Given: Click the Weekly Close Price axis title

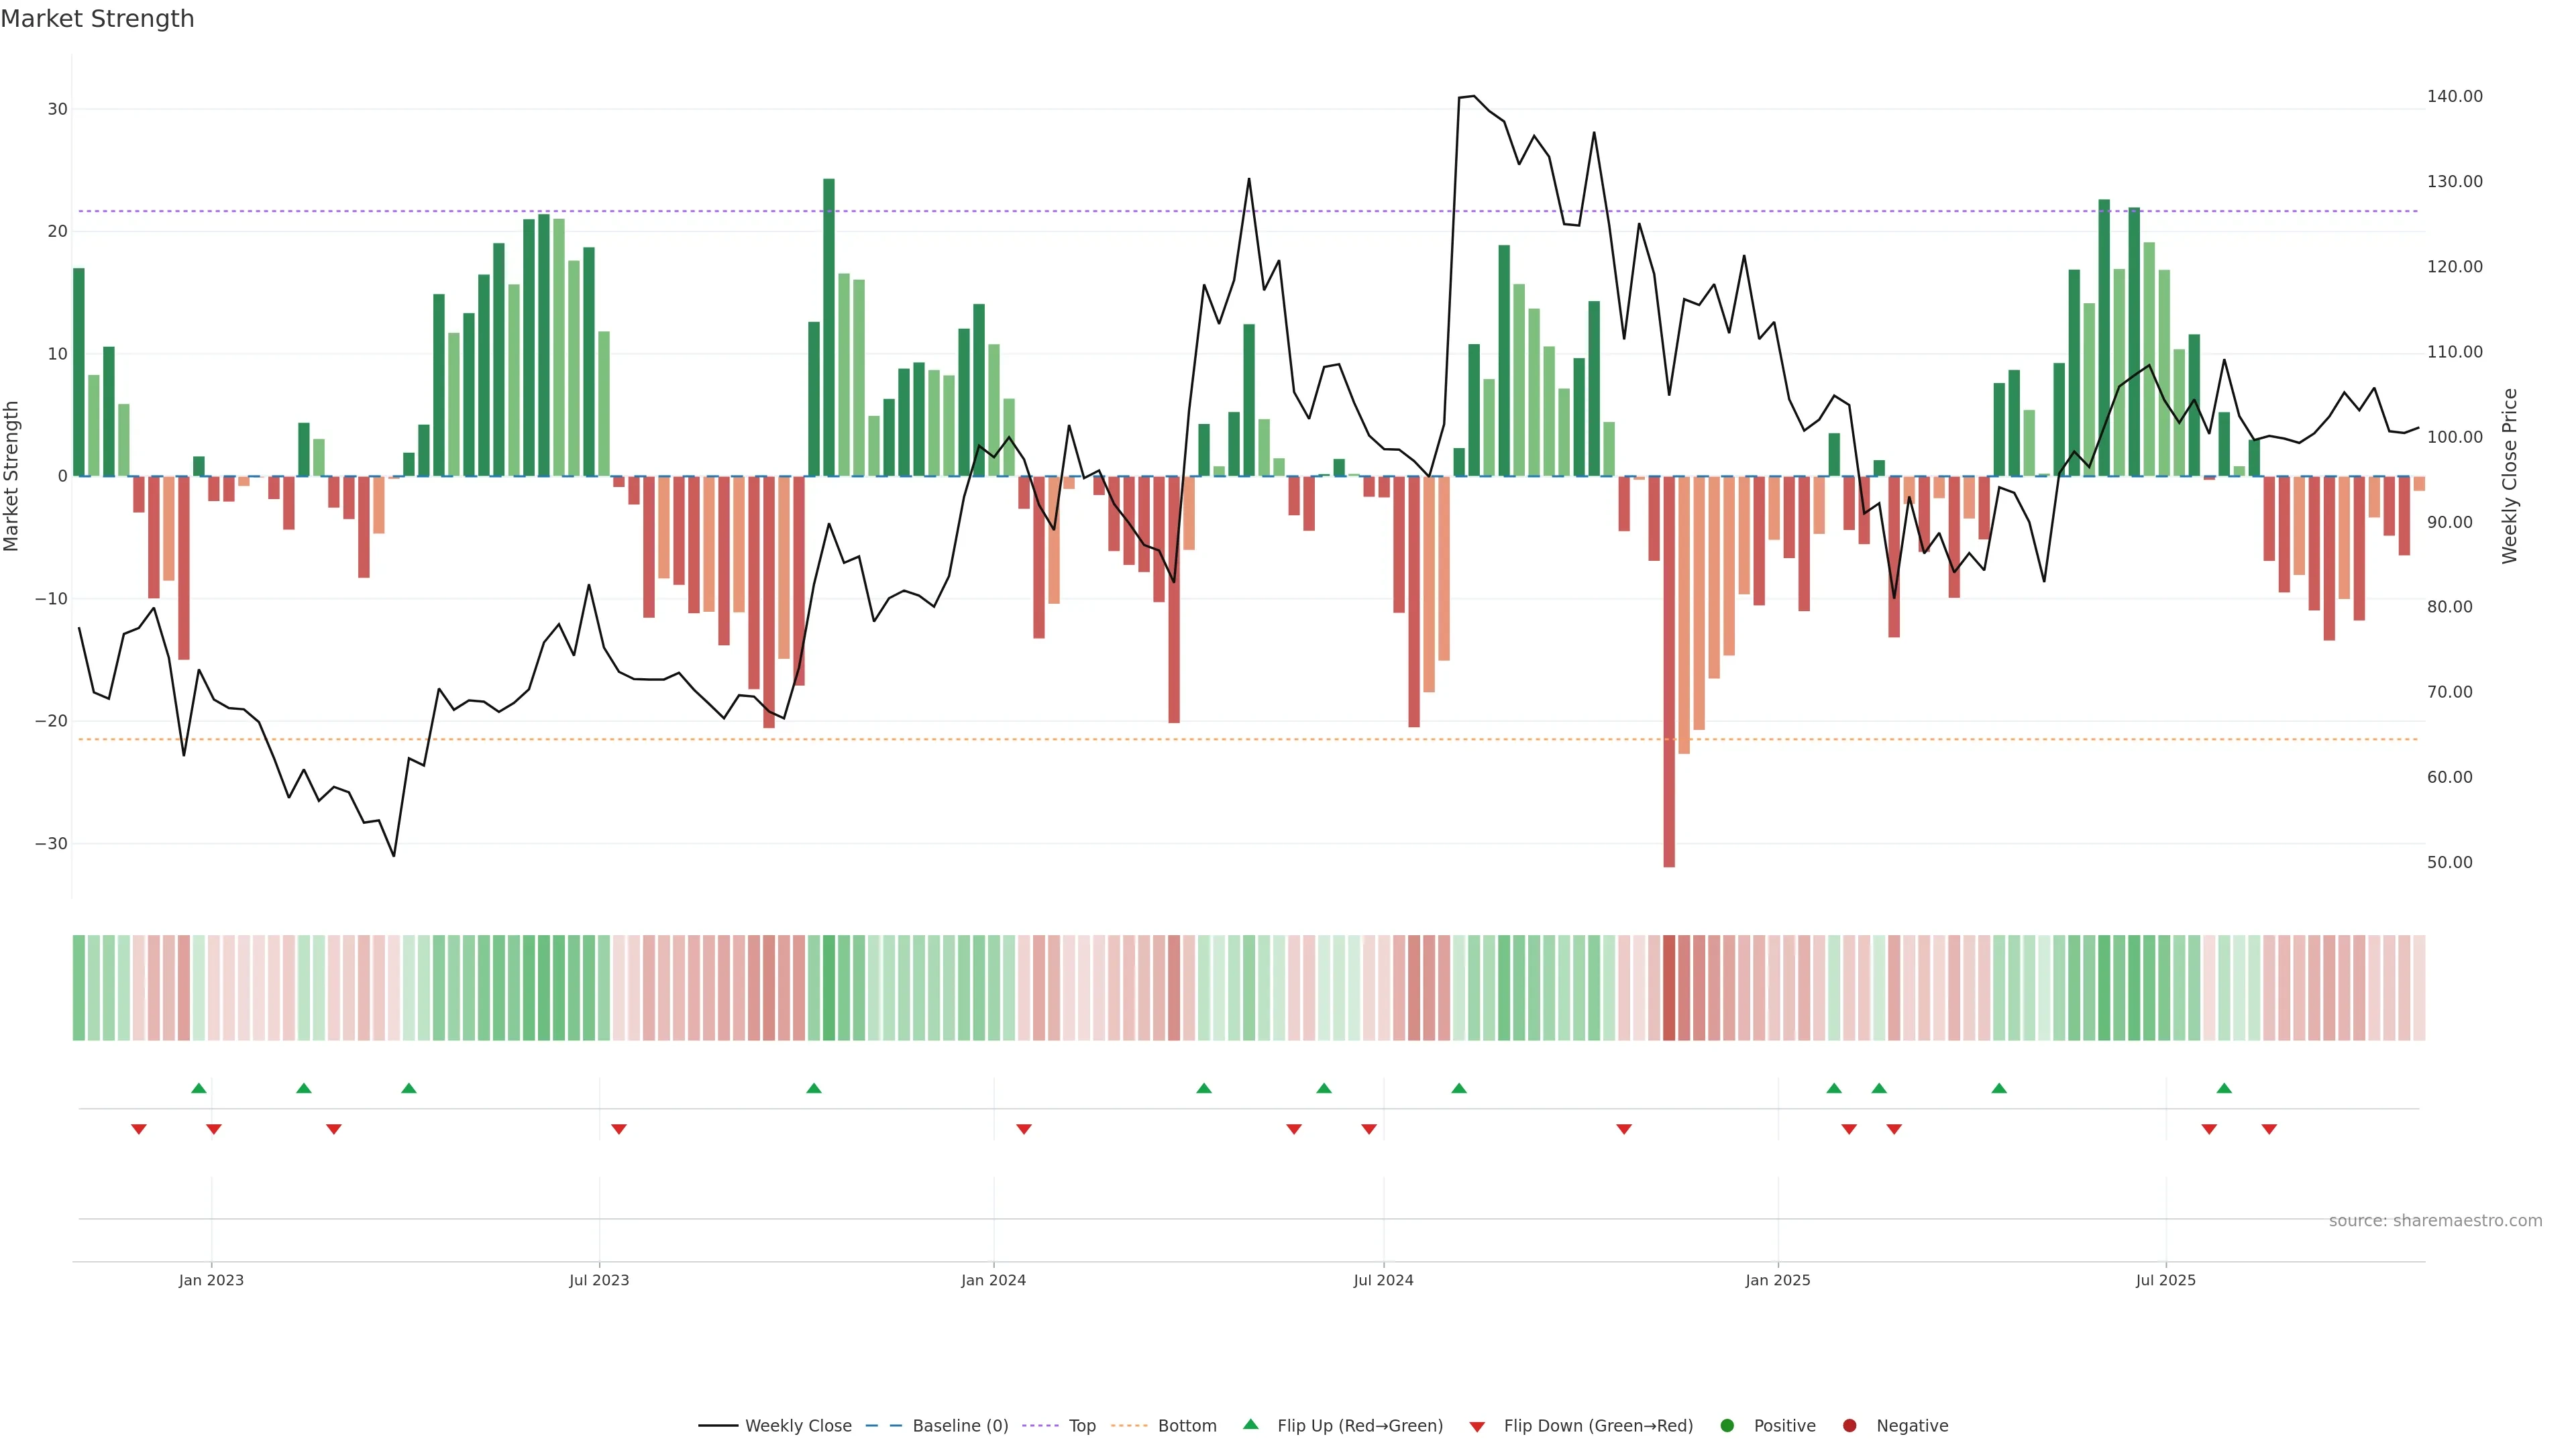Looking at the screenshot, I should (x=2509, y=476).
